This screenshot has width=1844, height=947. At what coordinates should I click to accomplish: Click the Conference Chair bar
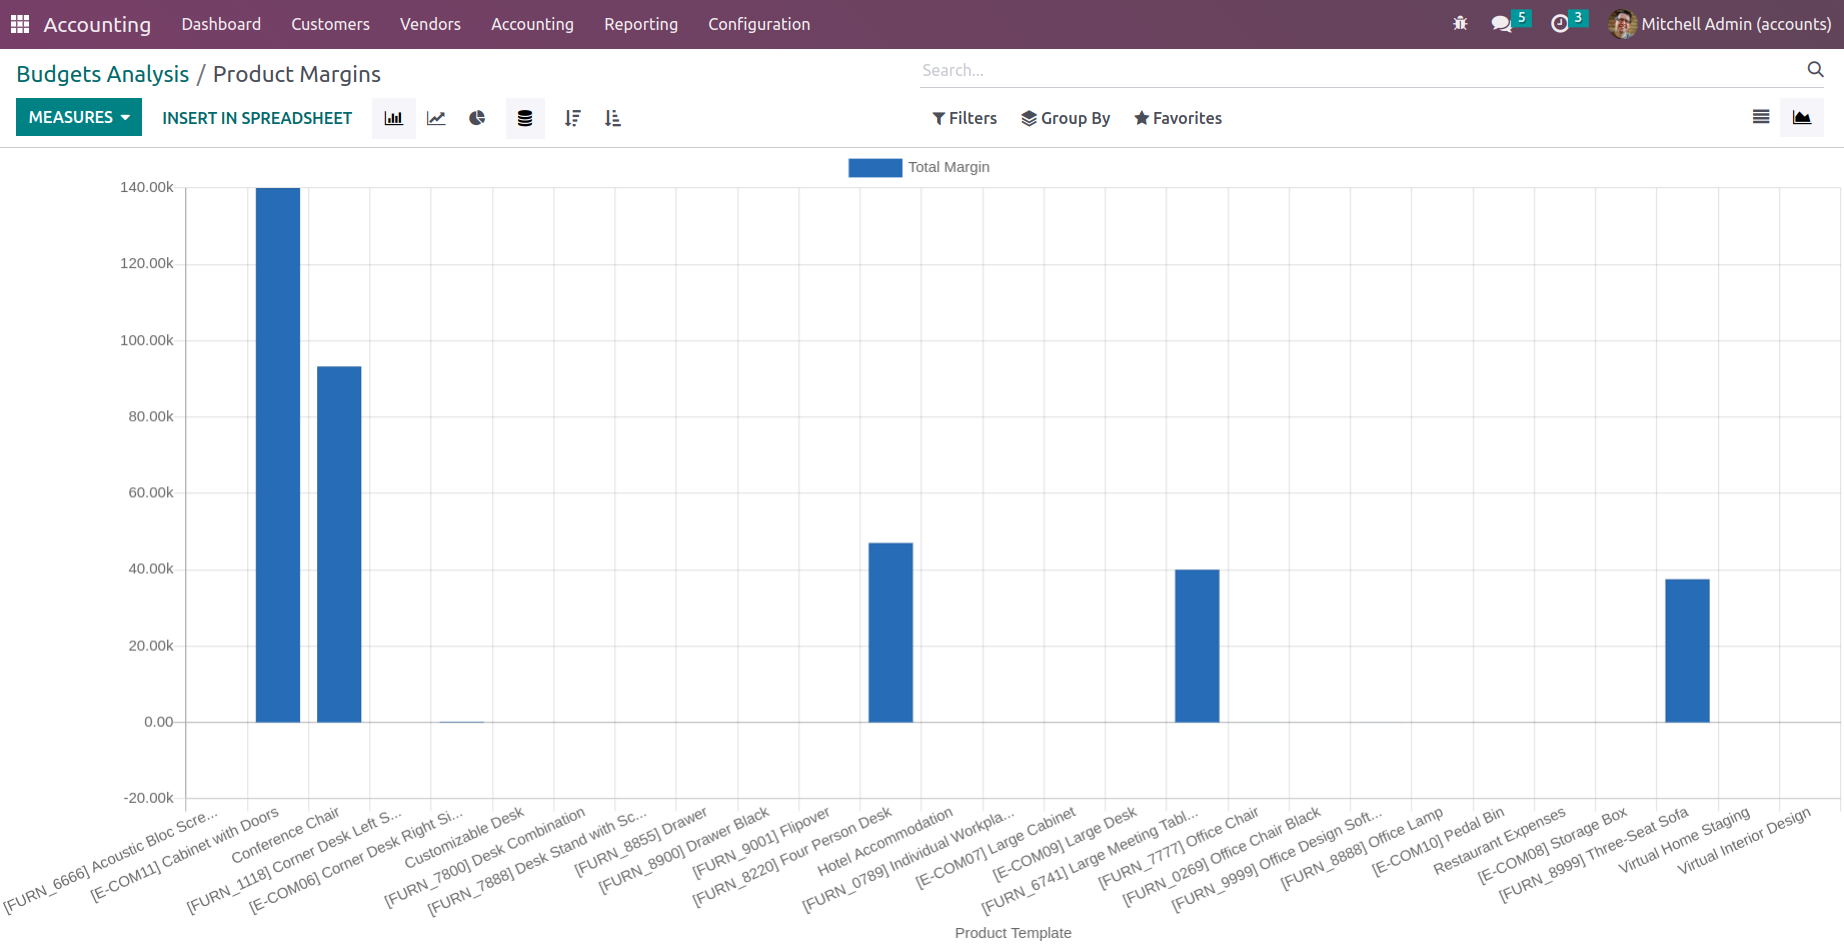339,544
